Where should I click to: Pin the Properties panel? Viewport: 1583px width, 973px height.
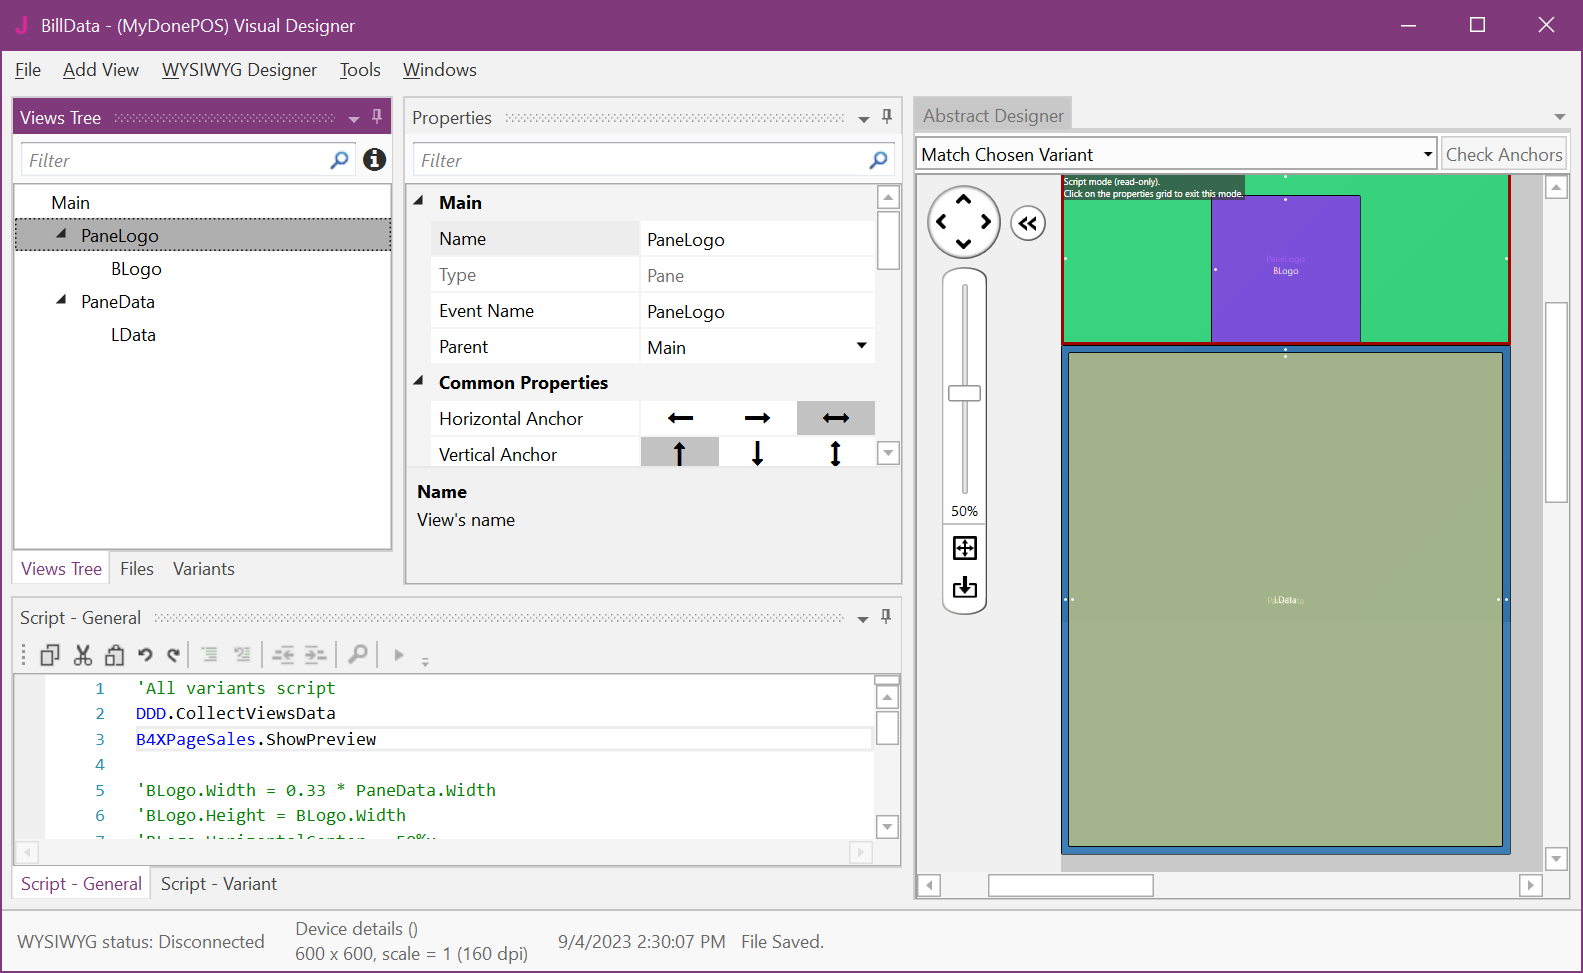886,117
